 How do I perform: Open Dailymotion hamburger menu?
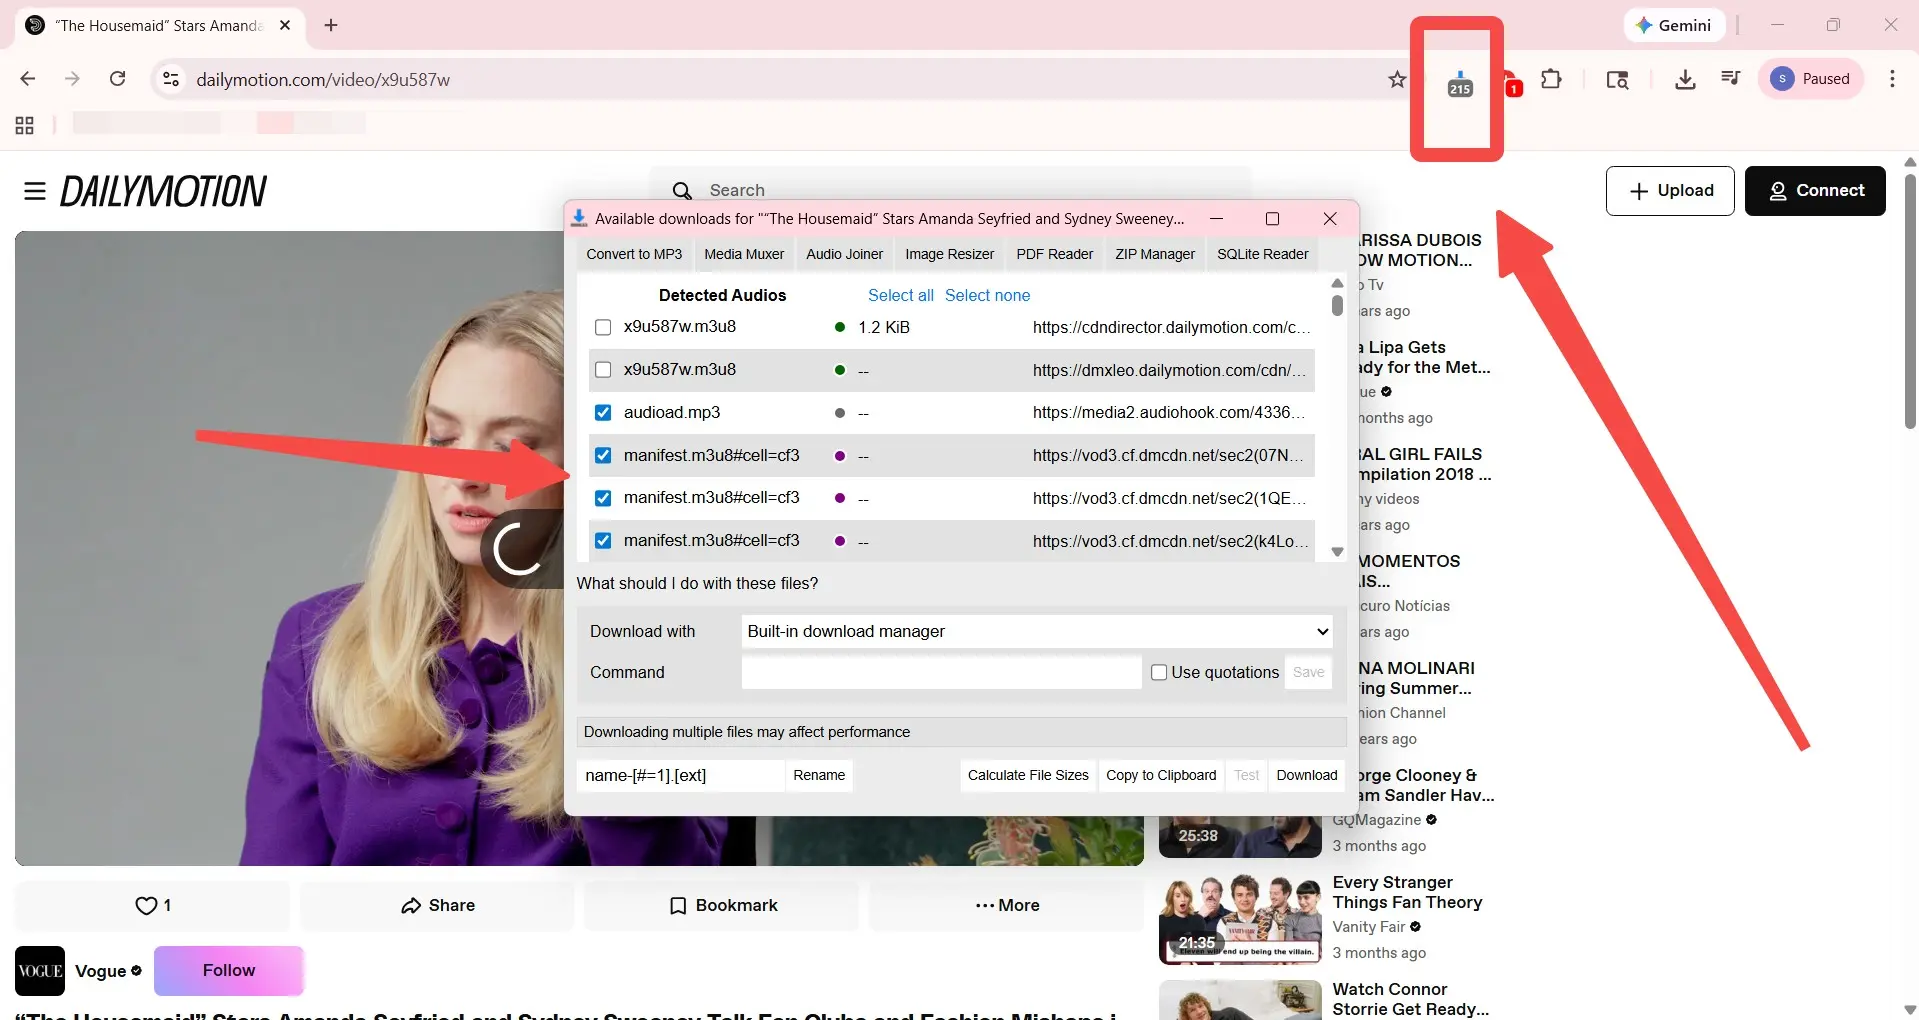coord(35,191)
